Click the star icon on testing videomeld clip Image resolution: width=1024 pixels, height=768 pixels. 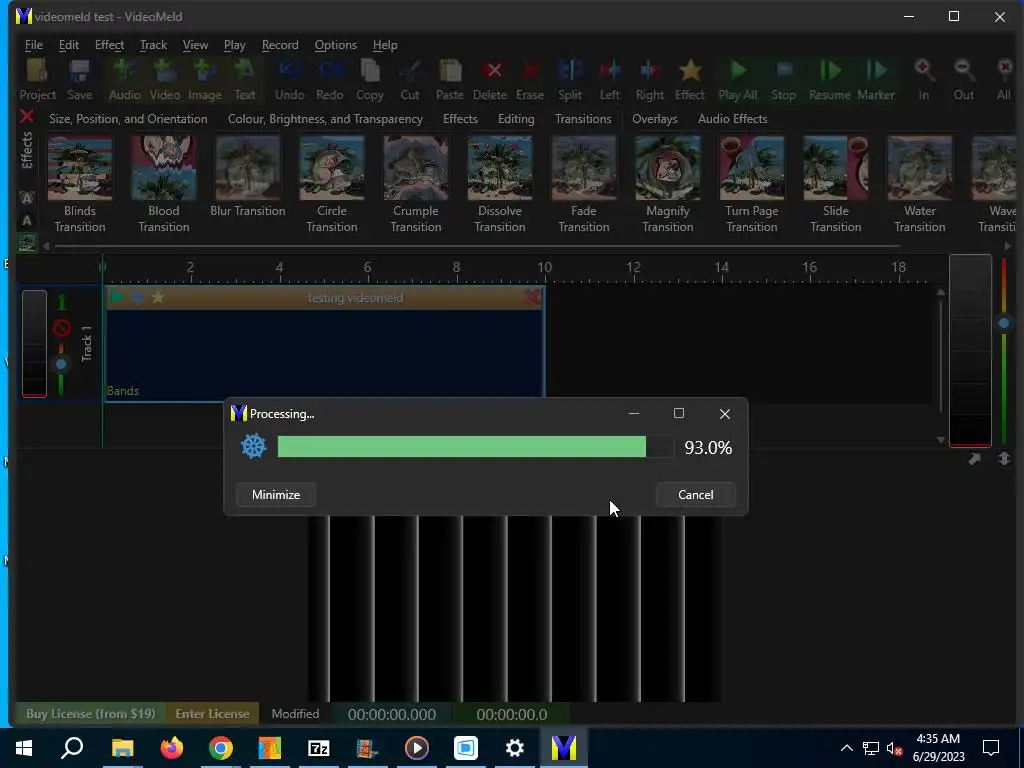(x=157, y=298)
